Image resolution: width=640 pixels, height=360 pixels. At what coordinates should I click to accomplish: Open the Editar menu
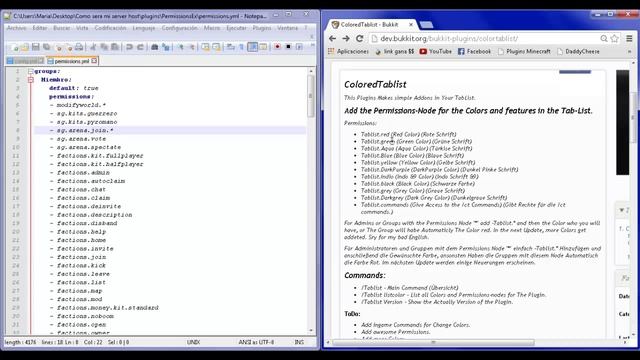click(40, 28)
